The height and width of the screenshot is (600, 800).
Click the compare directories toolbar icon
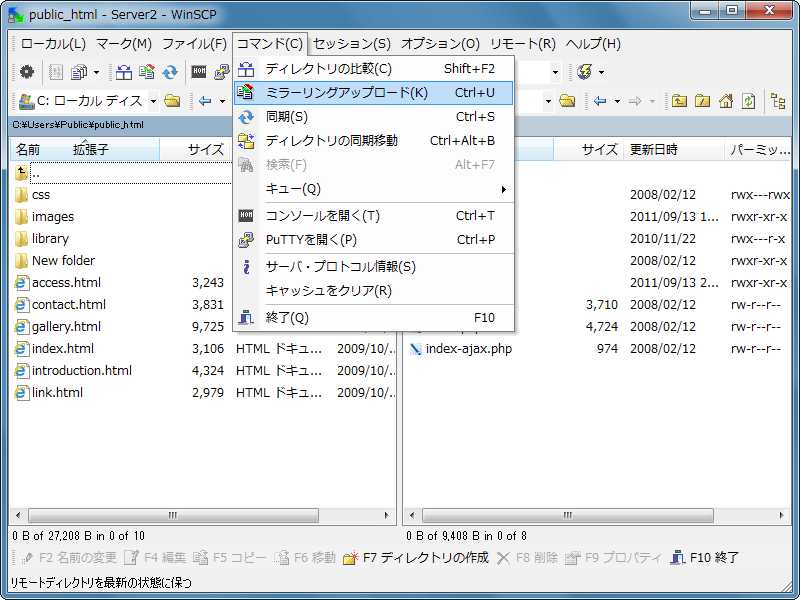click(123, 72)
